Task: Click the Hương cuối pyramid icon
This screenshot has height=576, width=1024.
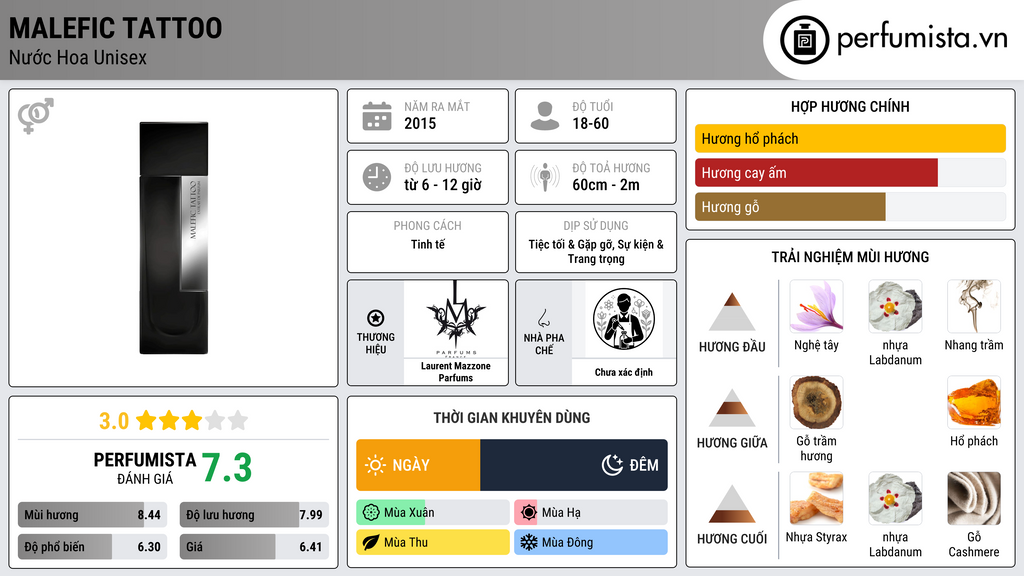Action: (x=731, y=504)
